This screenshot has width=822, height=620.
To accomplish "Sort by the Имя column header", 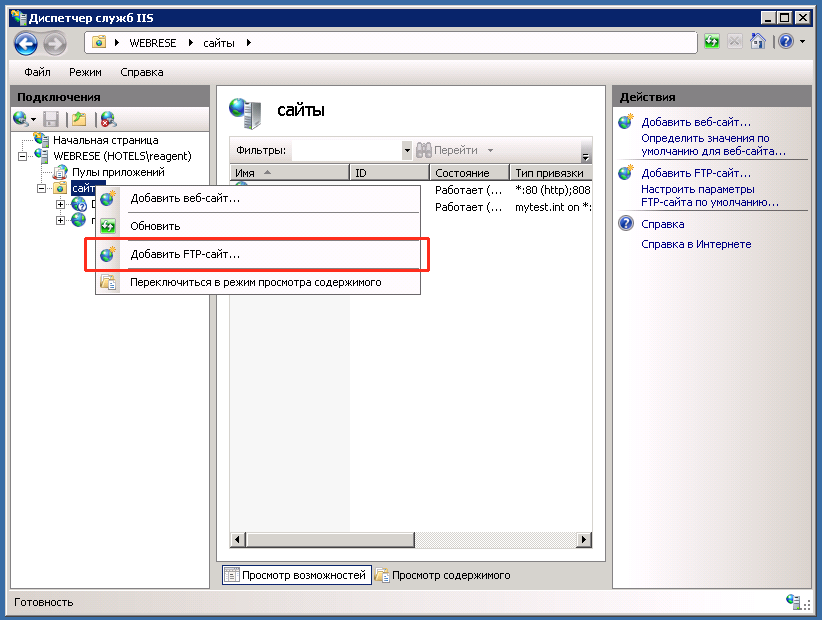I will pyautogui.click(x=289, y=172).
